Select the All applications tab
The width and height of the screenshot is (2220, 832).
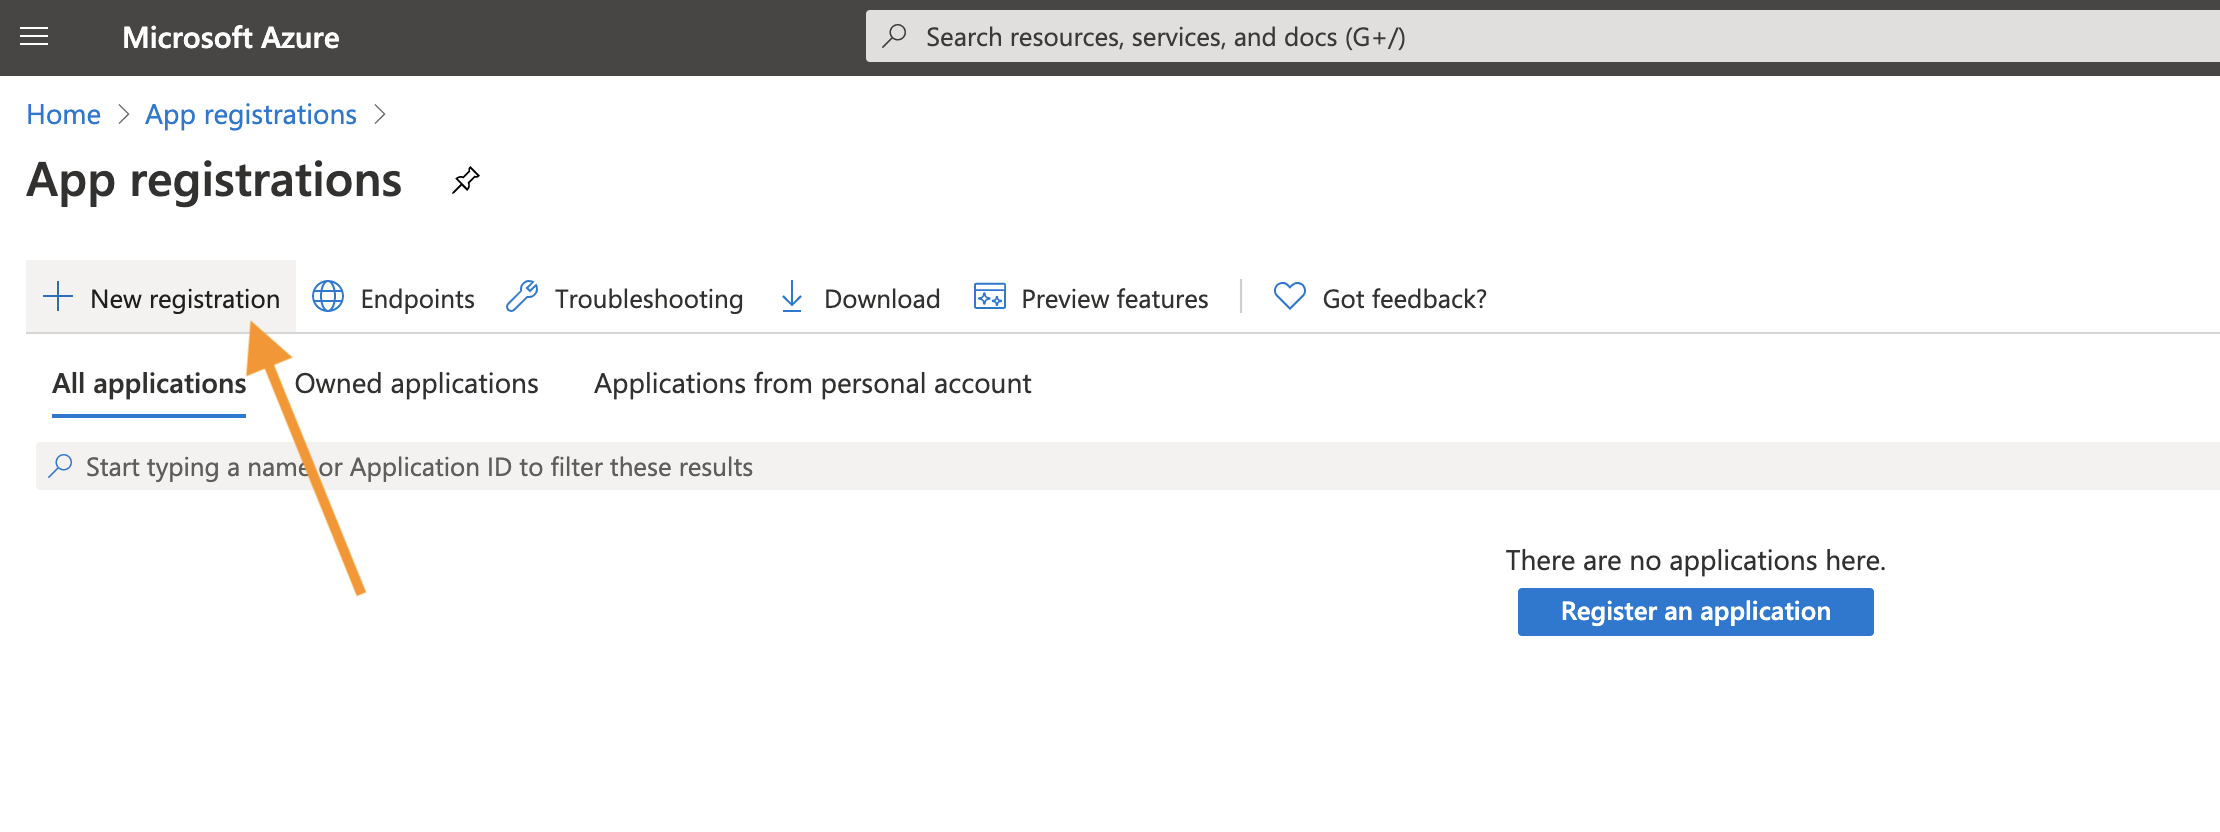coord(149,384)
